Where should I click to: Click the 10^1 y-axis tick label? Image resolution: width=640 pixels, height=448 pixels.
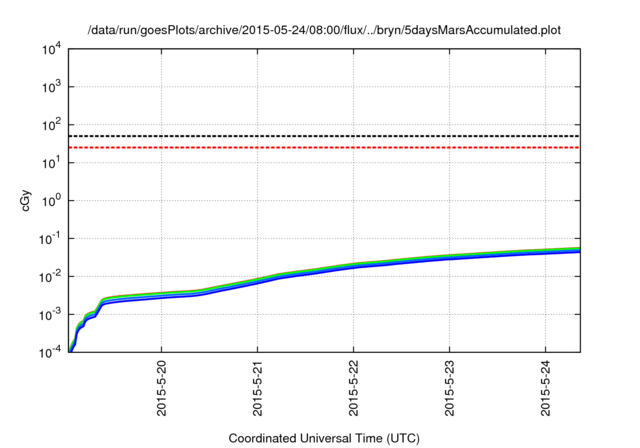click(51, 163)
